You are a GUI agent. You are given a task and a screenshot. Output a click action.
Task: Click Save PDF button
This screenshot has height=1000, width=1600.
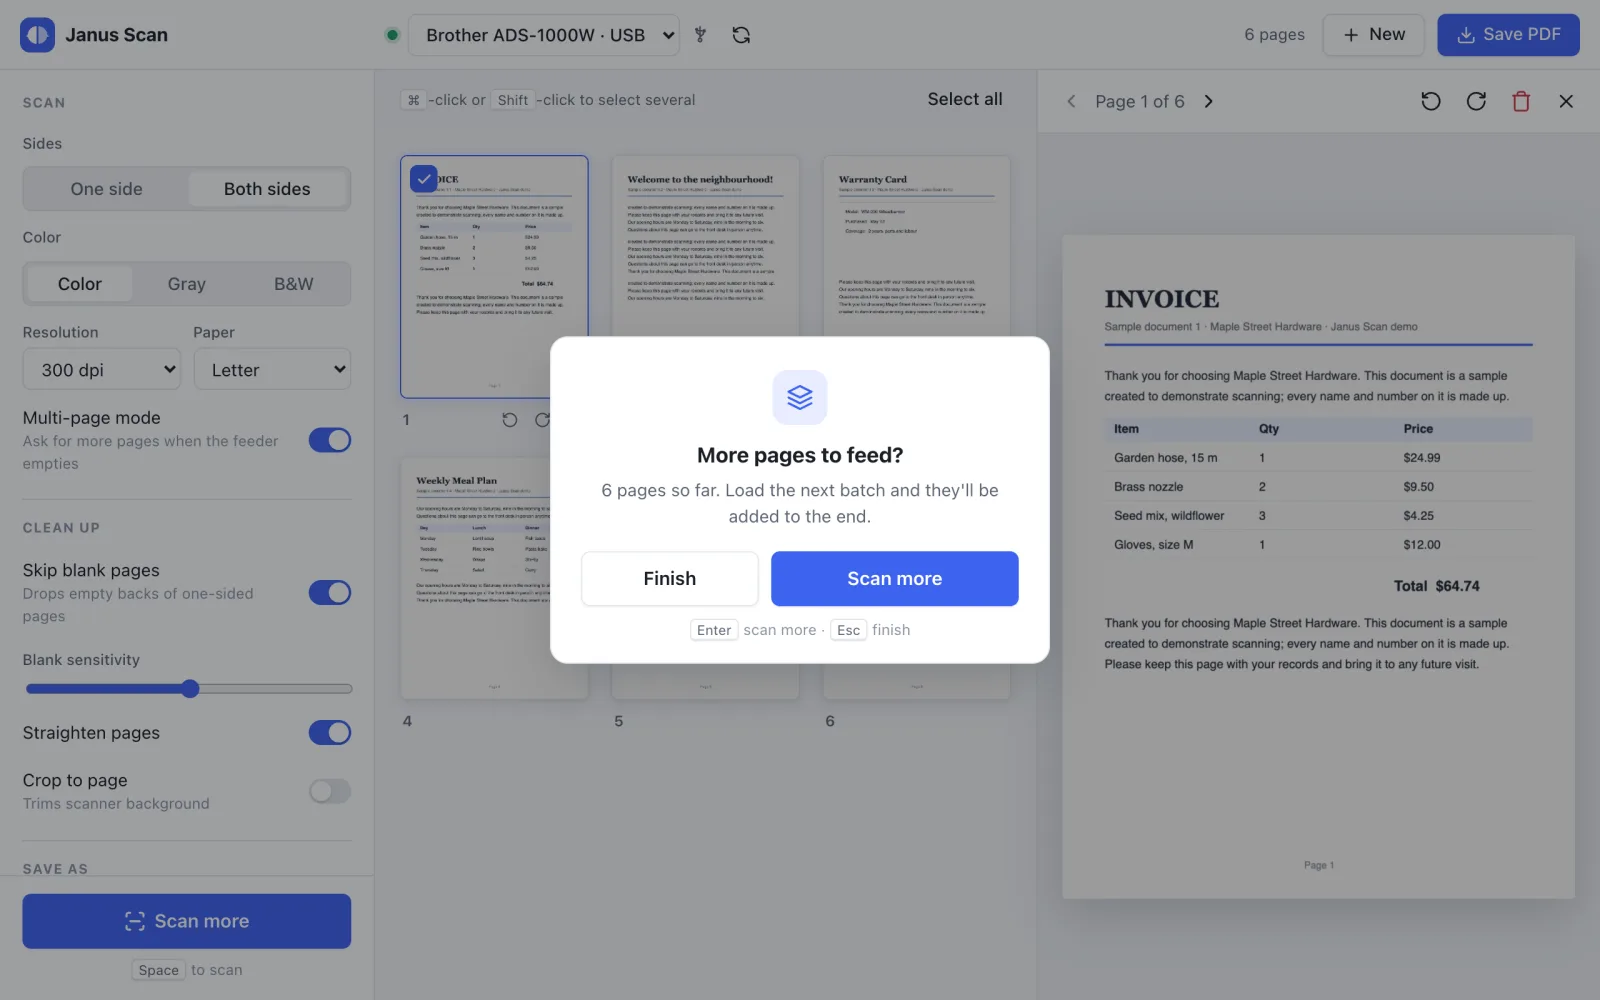[x=1508, y=35]
